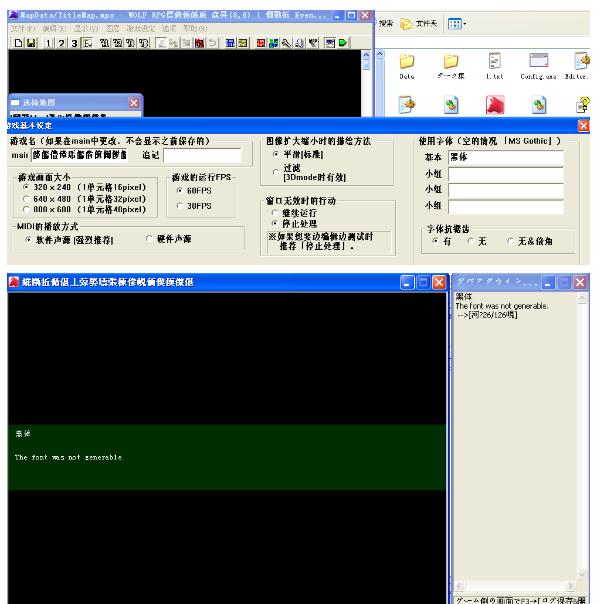
Task: Select Config.exe in Explorer
Action: (539, 66)
